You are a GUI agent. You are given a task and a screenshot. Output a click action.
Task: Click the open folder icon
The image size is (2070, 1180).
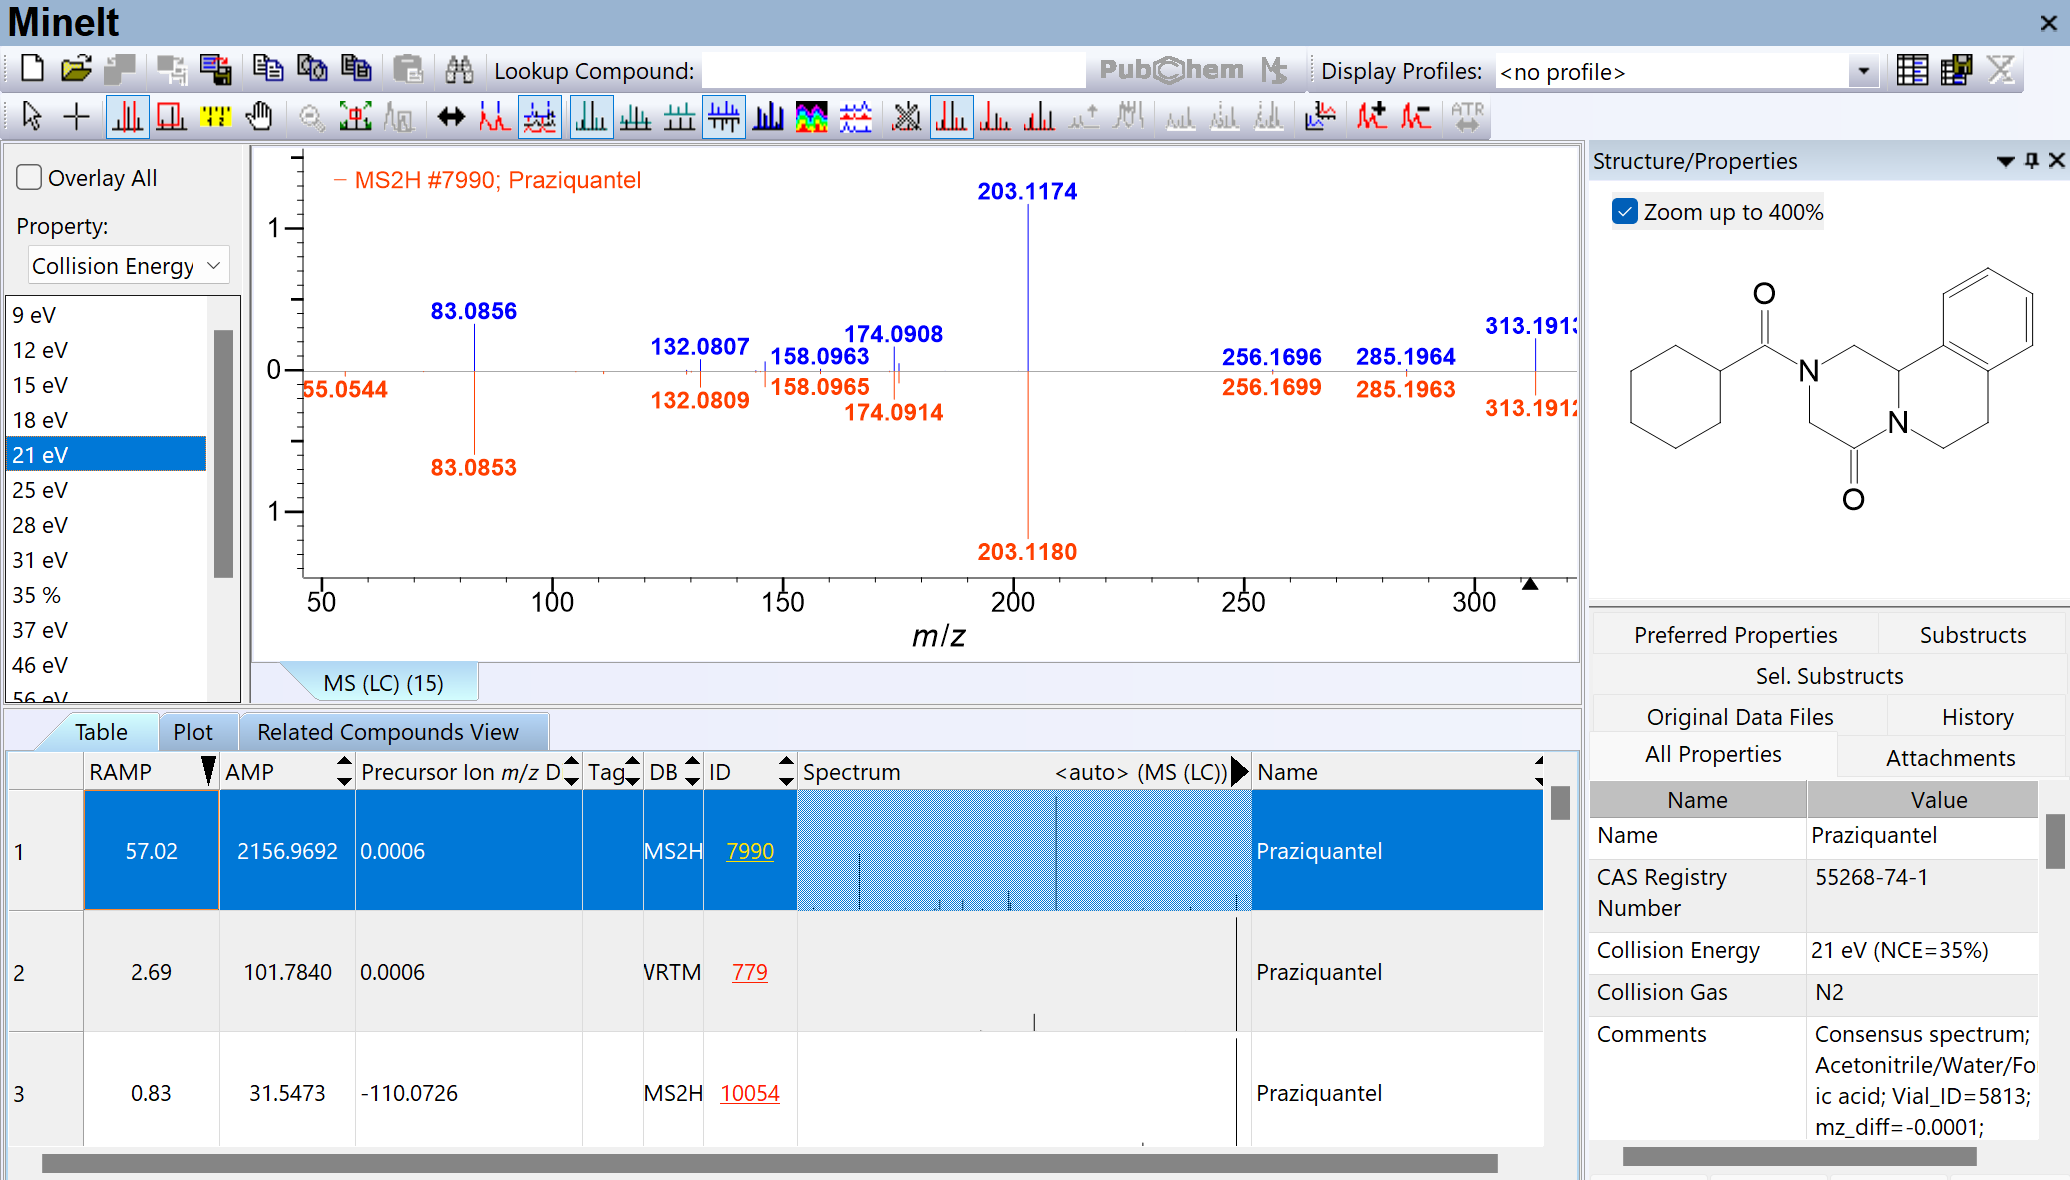(x=75, y=70)
